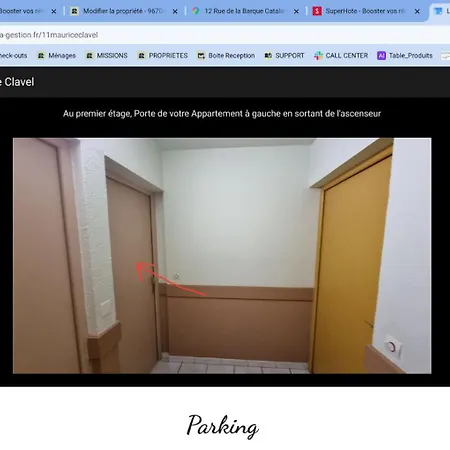Screen dimensions: 450x450
Task: Click the Clavel page title
Action: [x=17, y=82]
